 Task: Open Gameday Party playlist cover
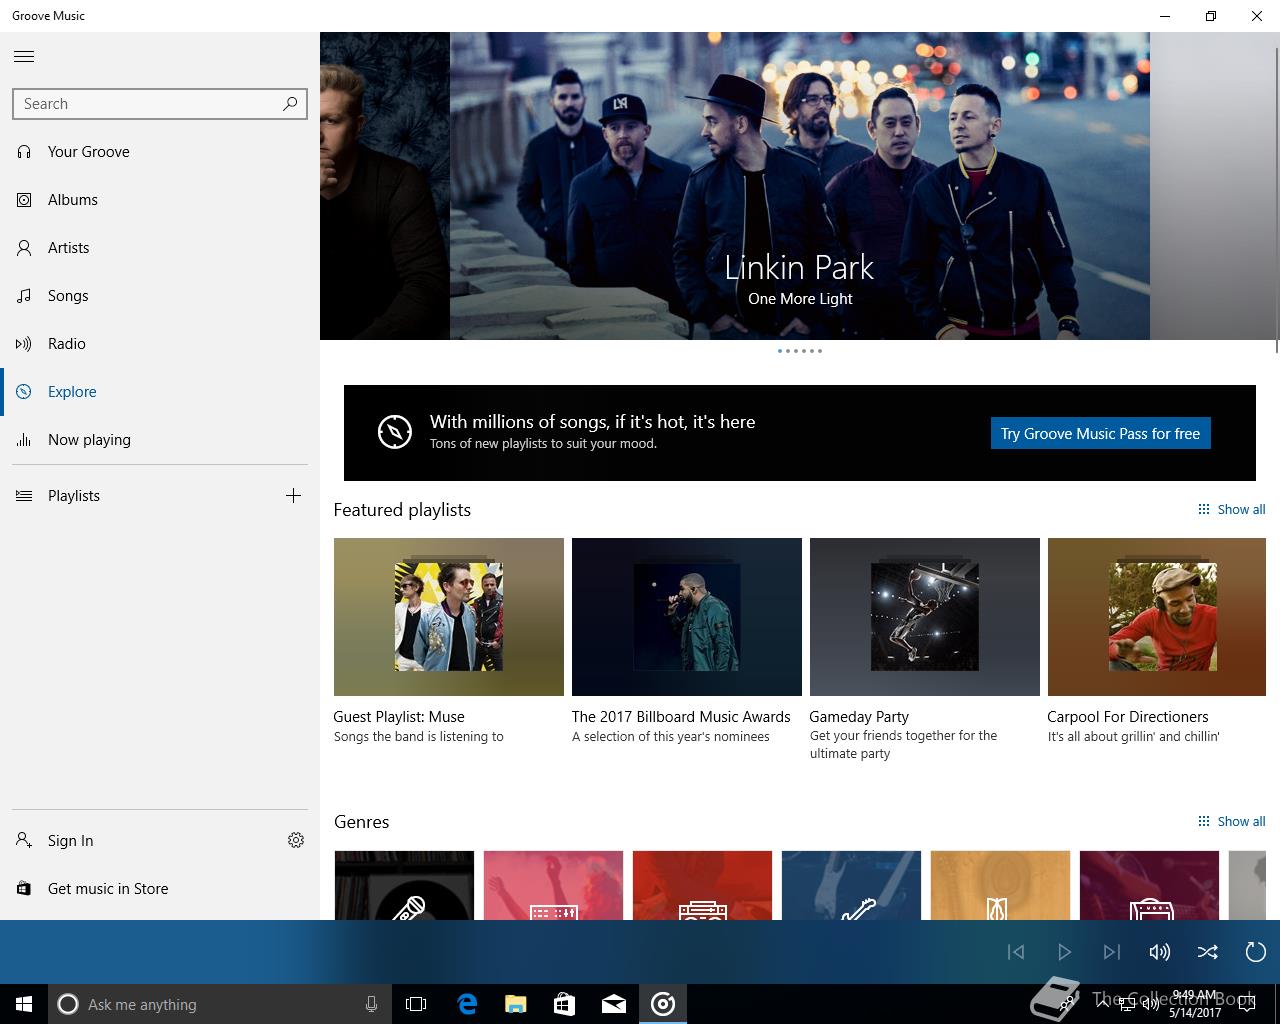pyautogui.click(x=925, y=617)
